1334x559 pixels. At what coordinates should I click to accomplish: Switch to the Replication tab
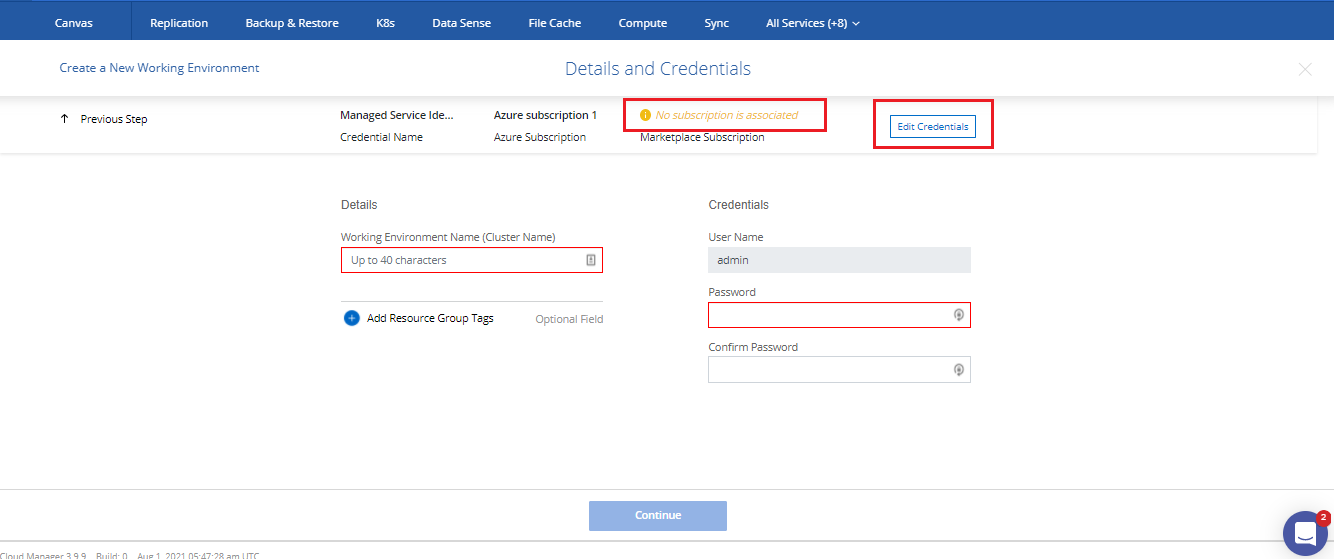179,23
